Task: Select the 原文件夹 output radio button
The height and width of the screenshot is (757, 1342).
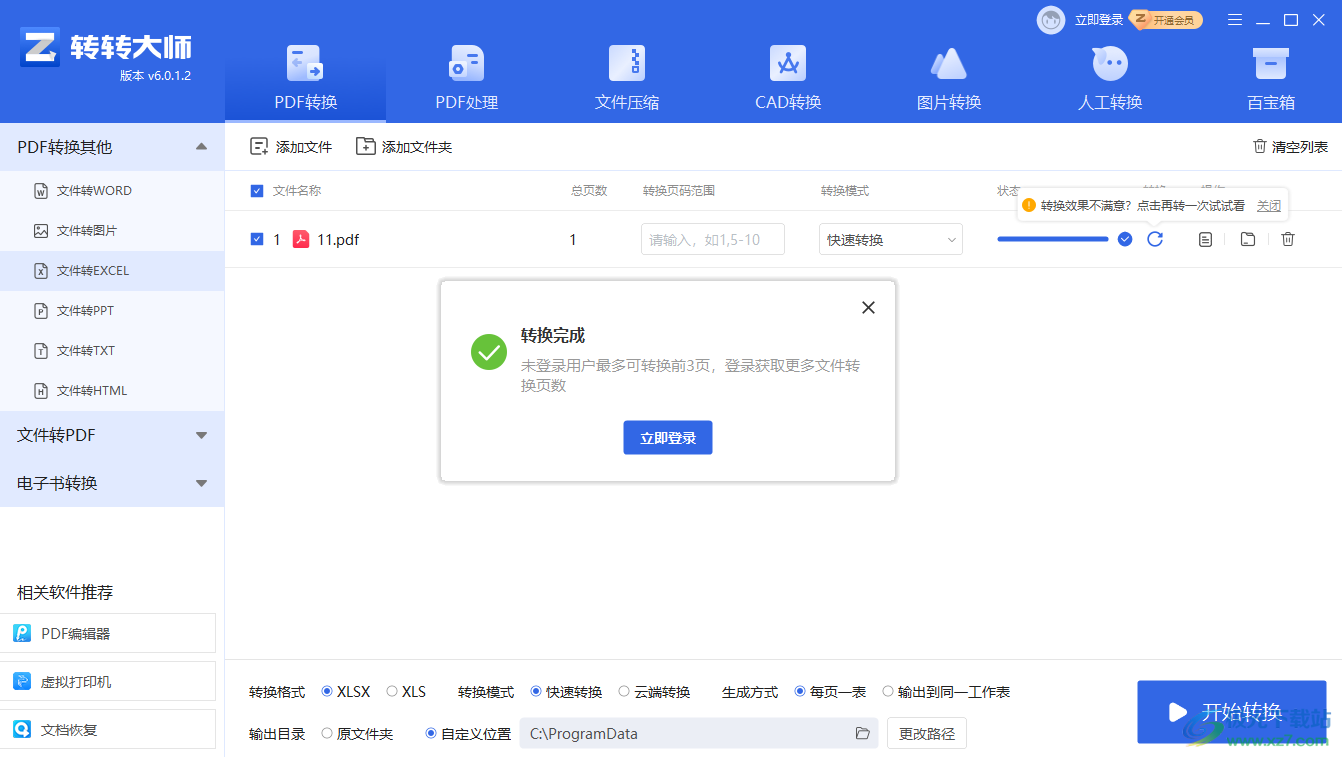Action: tap(327, 733)
